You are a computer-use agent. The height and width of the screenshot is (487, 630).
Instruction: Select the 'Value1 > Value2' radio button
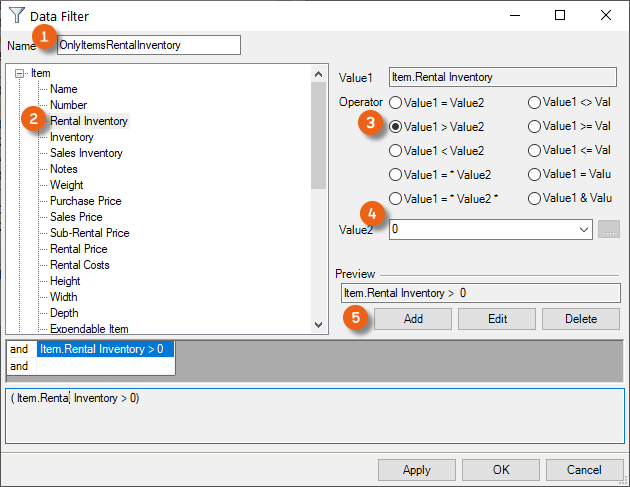[x=396, y=127]
